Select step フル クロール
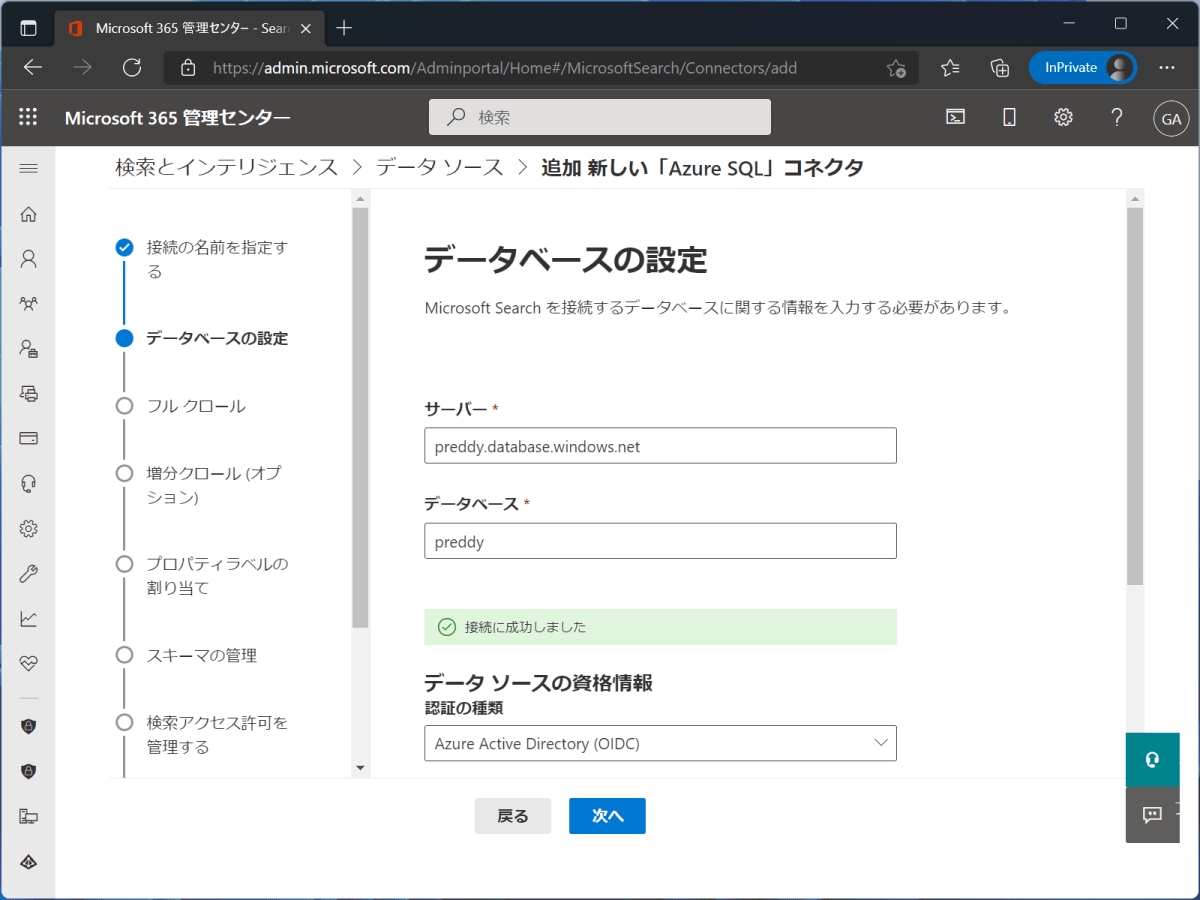 click(x=196, y=406)
